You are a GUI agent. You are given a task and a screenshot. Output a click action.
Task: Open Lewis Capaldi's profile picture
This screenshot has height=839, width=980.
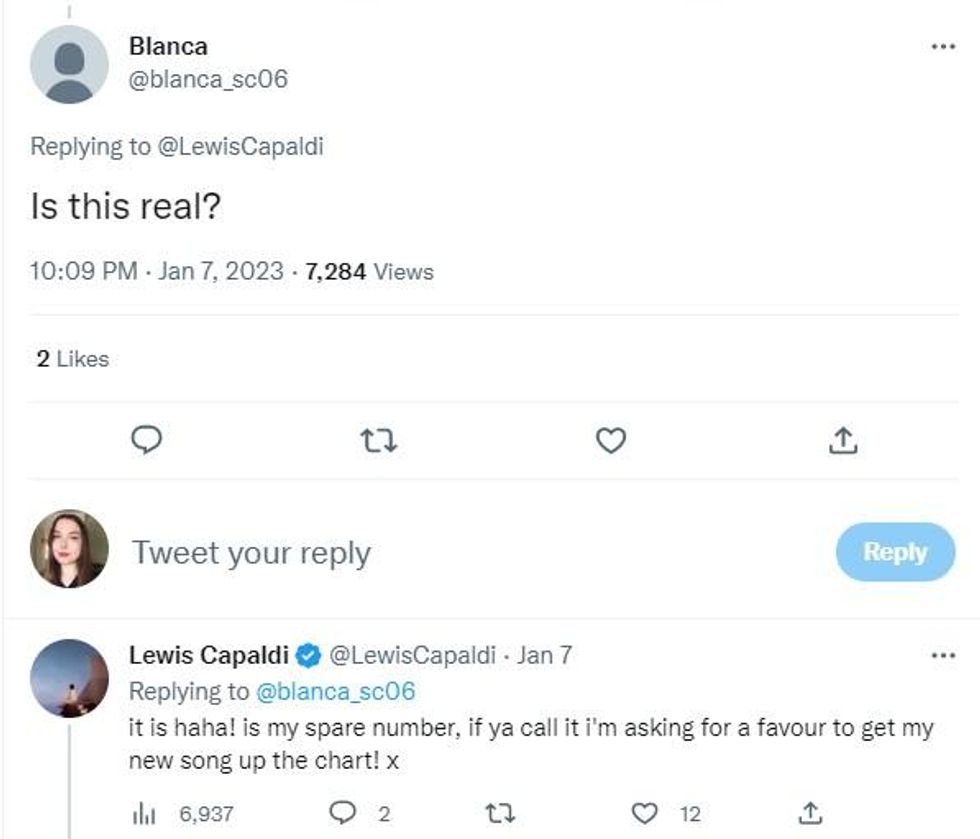coord(69,678)
